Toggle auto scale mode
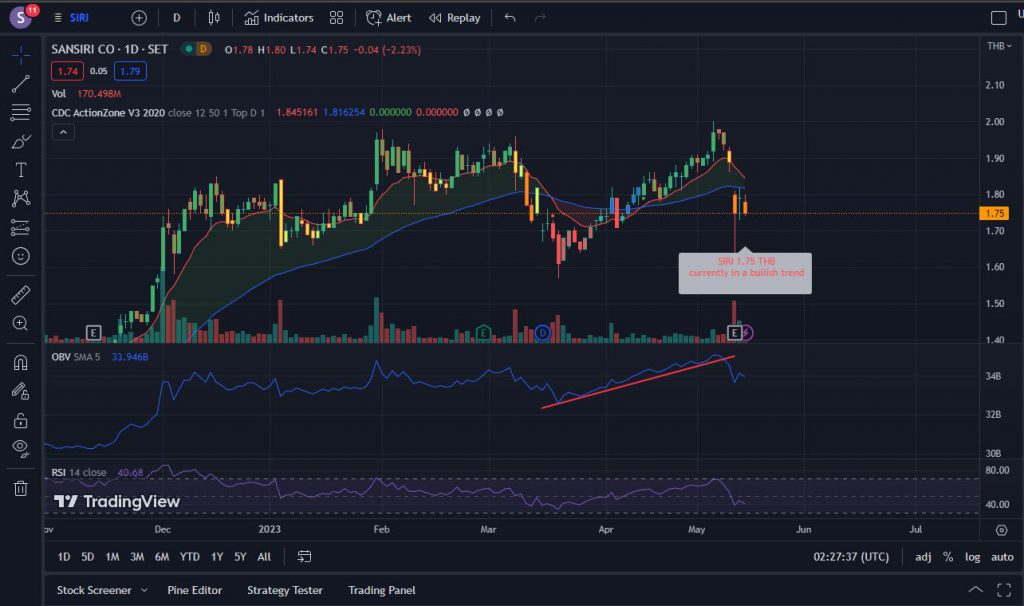The width and height of the screenshot is (1024, 606). [1002, 557]
